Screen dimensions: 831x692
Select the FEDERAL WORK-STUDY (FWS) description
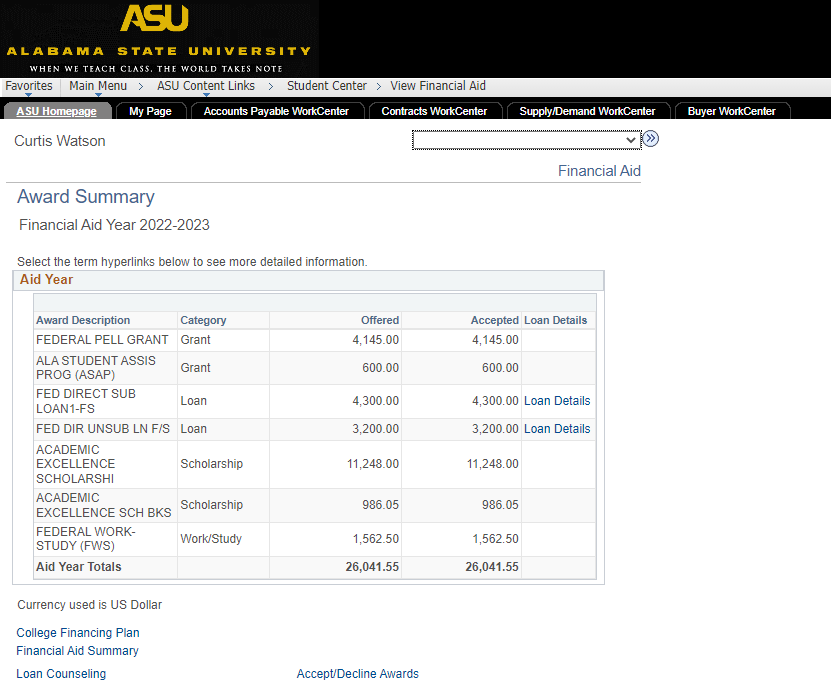tap(86, 539)
